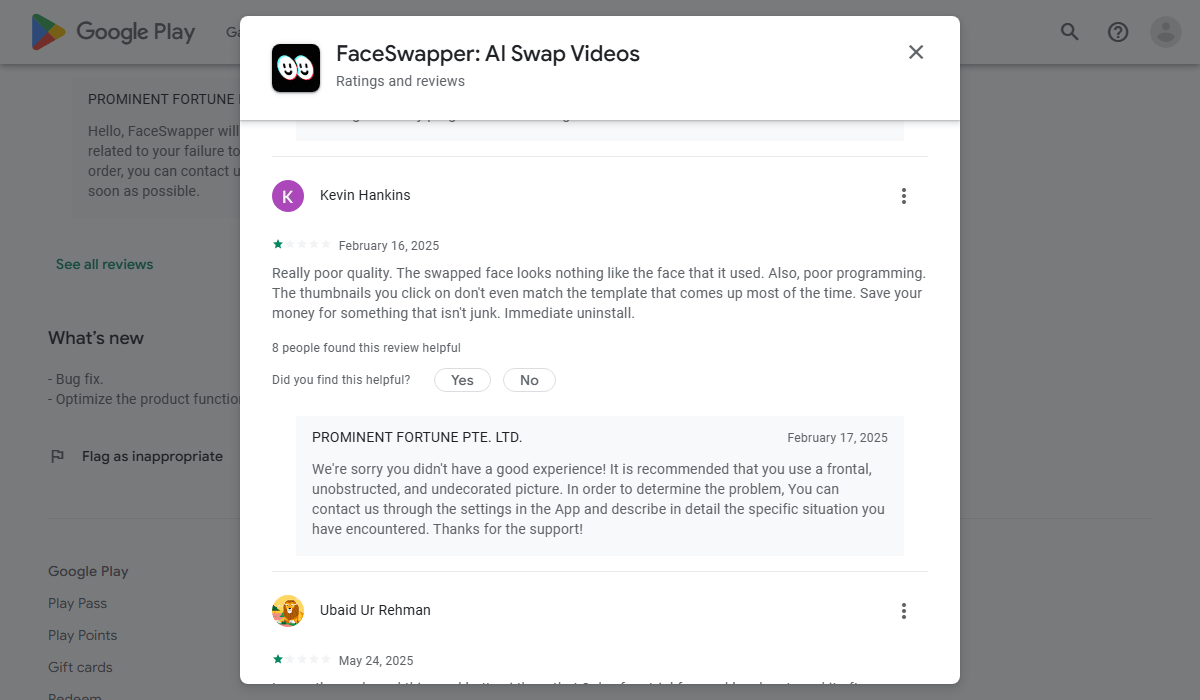The height and width of the screenshot is (700, 1200).
Task: Click Kevin Hankins reviewer name
Action: pos(365,195)
